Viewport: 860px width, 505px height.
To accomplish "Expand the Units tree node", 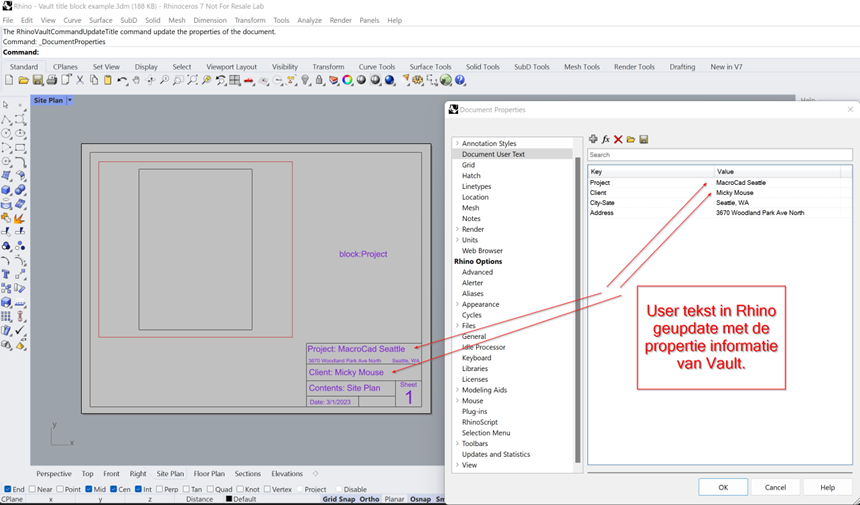I will (x=457, y=240).
